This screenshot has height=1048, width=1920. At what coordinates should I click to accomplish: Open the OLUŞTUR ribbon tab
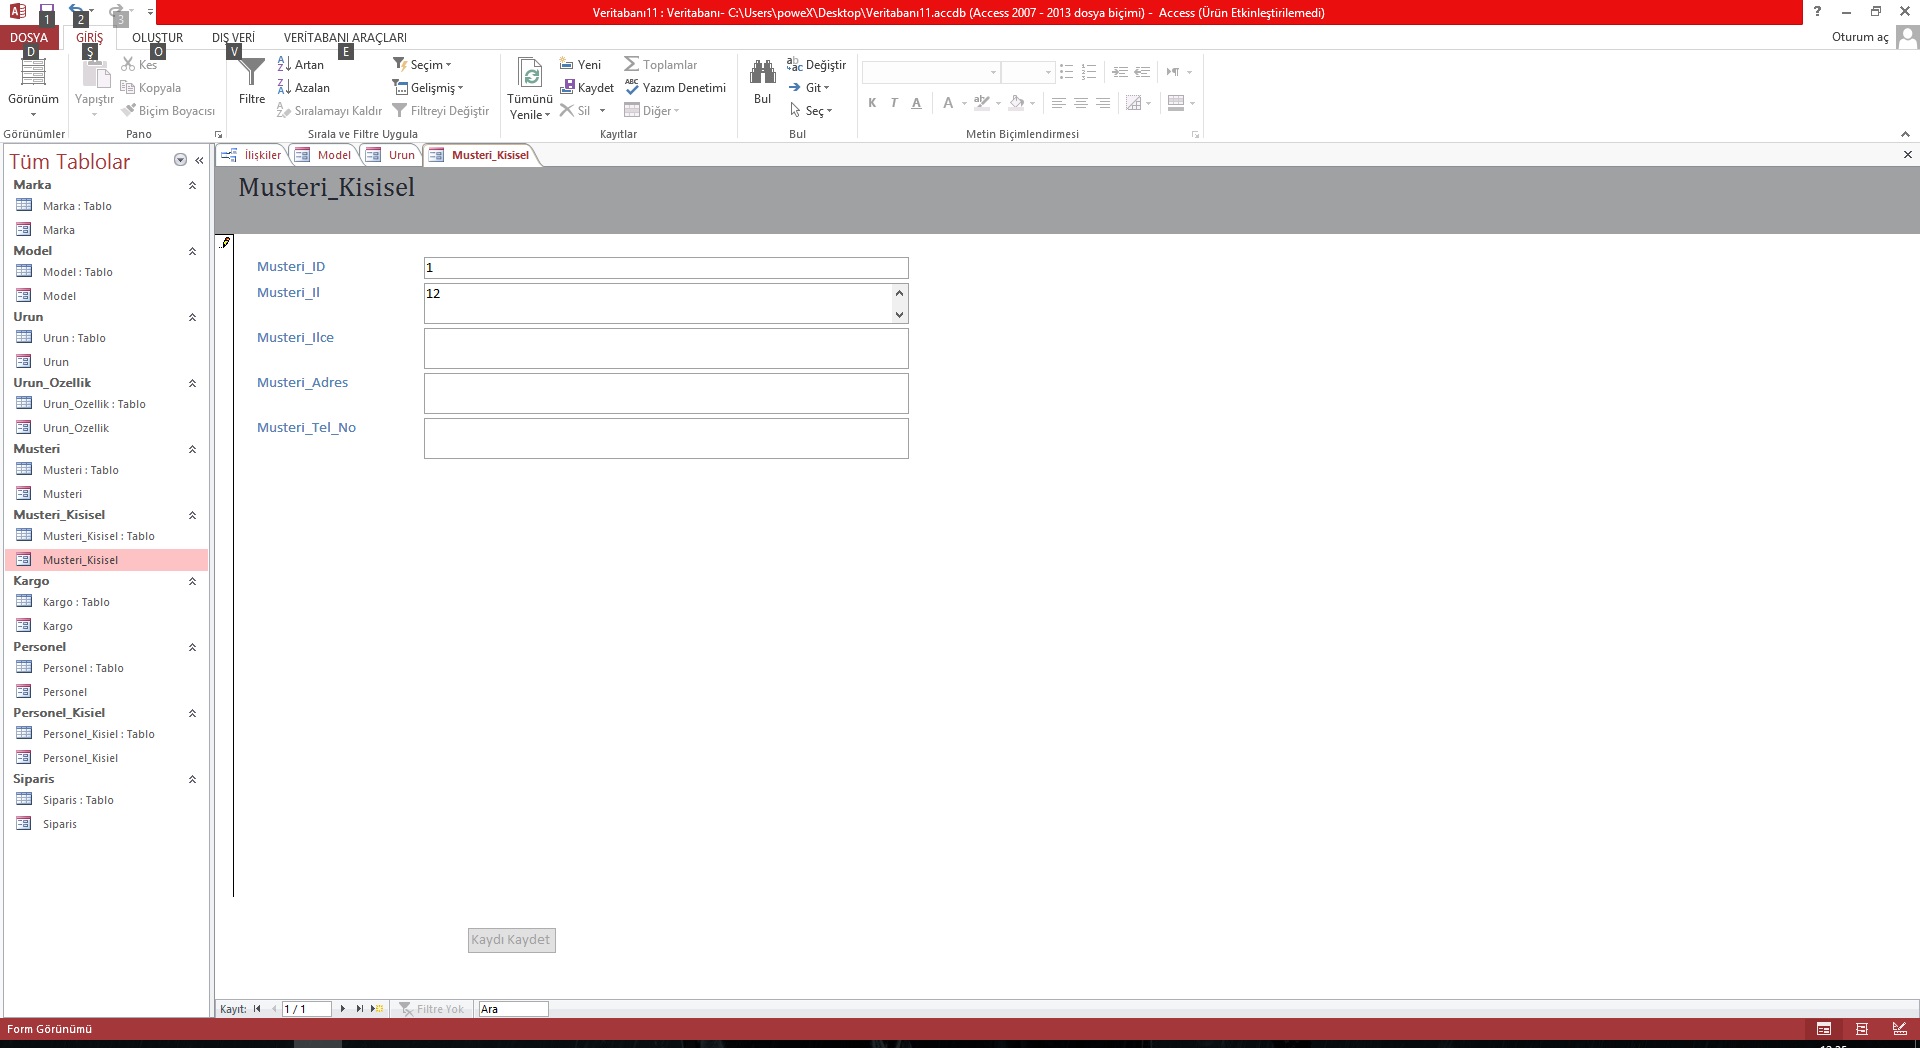[x=157, y=38]
